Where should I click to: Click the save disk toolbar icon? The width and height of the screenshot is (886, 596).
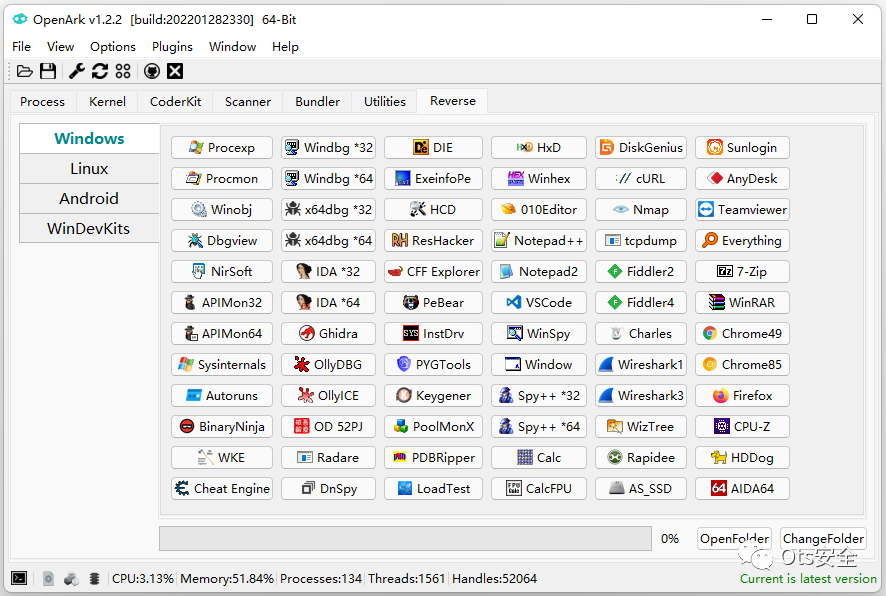click(x=48, y=71)
